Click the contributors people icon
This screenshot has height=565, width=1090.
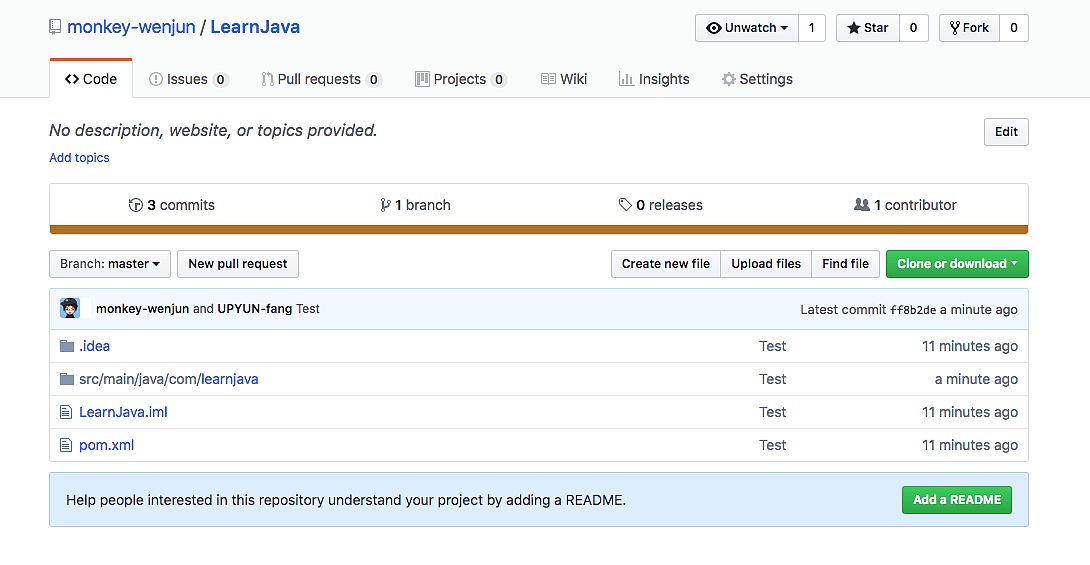861,205
